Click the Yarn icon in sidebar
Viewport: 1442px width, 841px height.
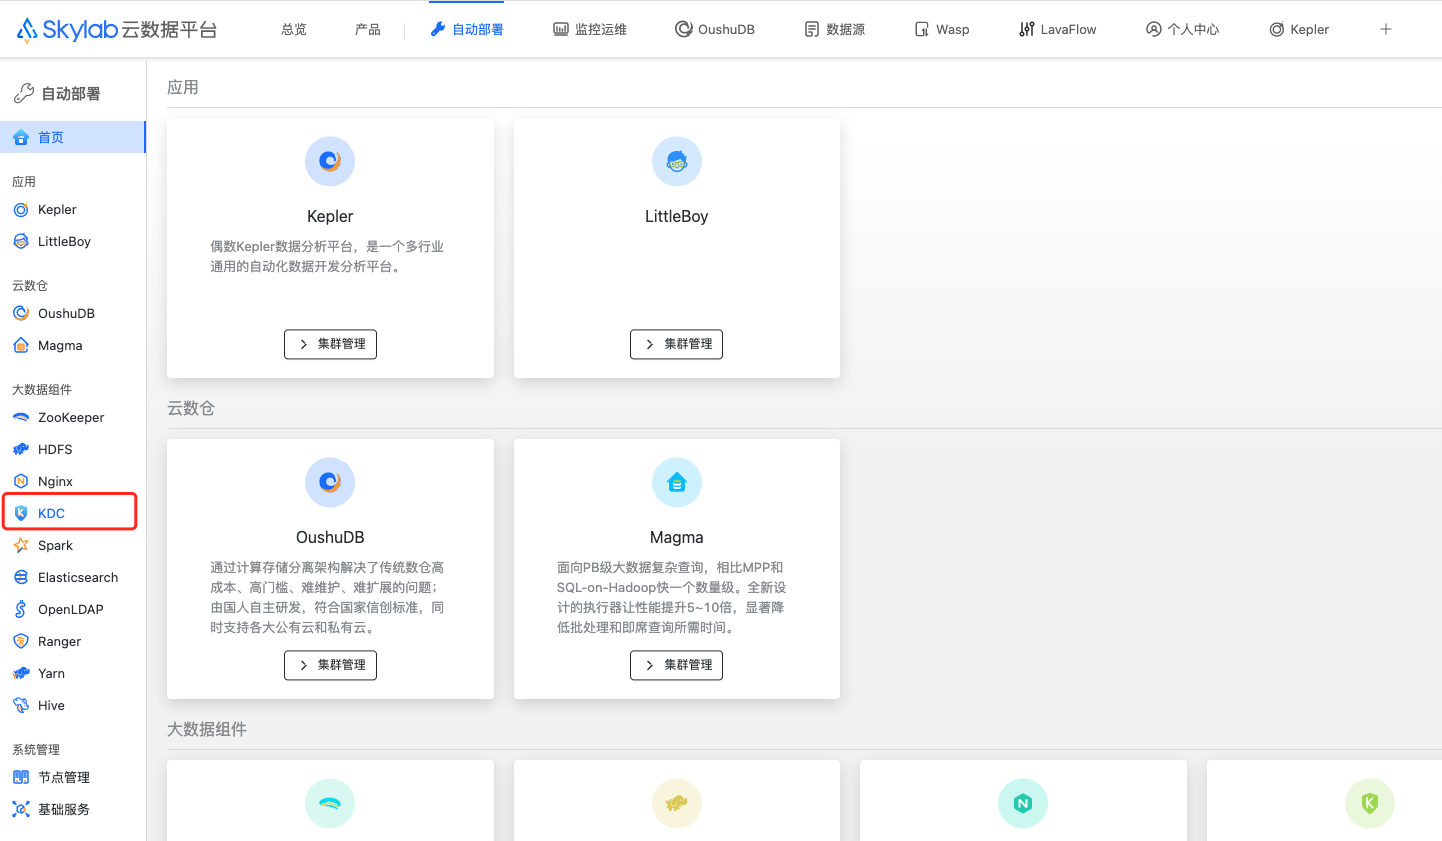[21, 674]
